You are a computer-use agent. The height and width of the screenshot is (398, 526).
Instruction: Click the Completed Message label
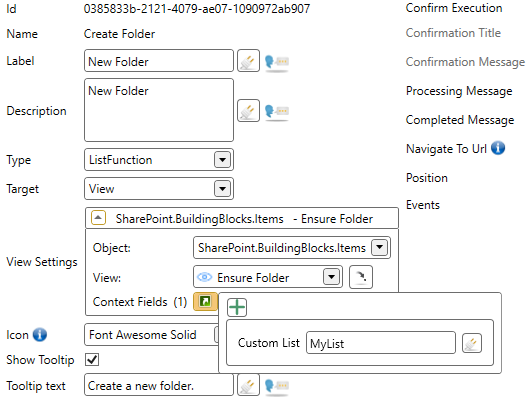(x=460, y=120)
